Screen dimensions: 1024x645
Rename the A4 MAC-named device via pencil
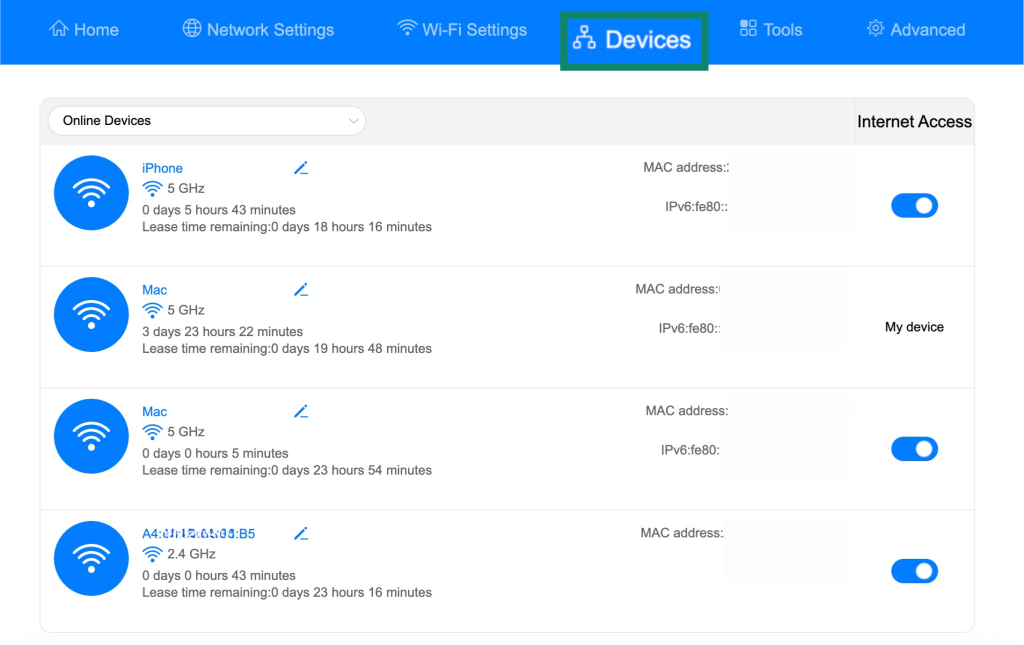(300, 533)
